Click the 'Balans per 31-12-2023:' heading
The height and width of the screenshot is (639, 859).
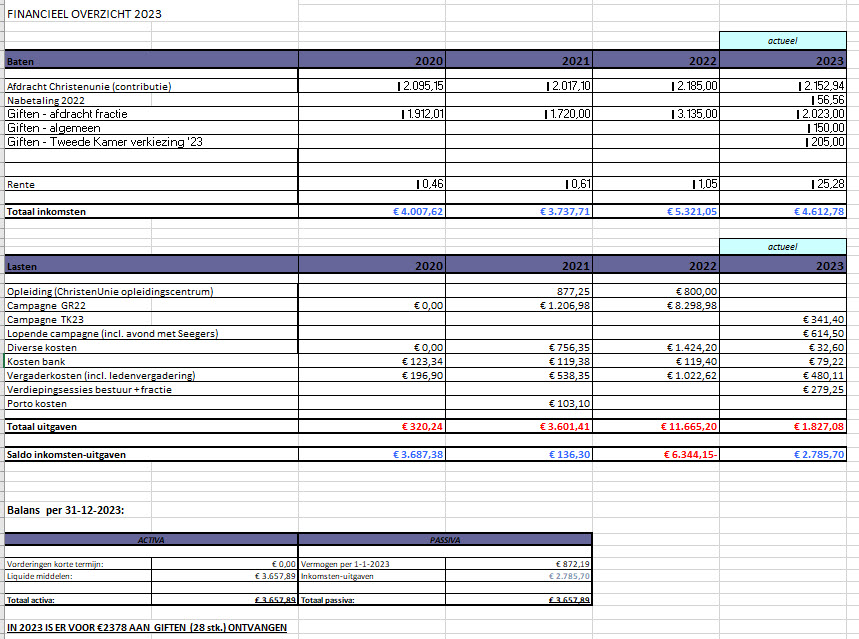[66, 510]
